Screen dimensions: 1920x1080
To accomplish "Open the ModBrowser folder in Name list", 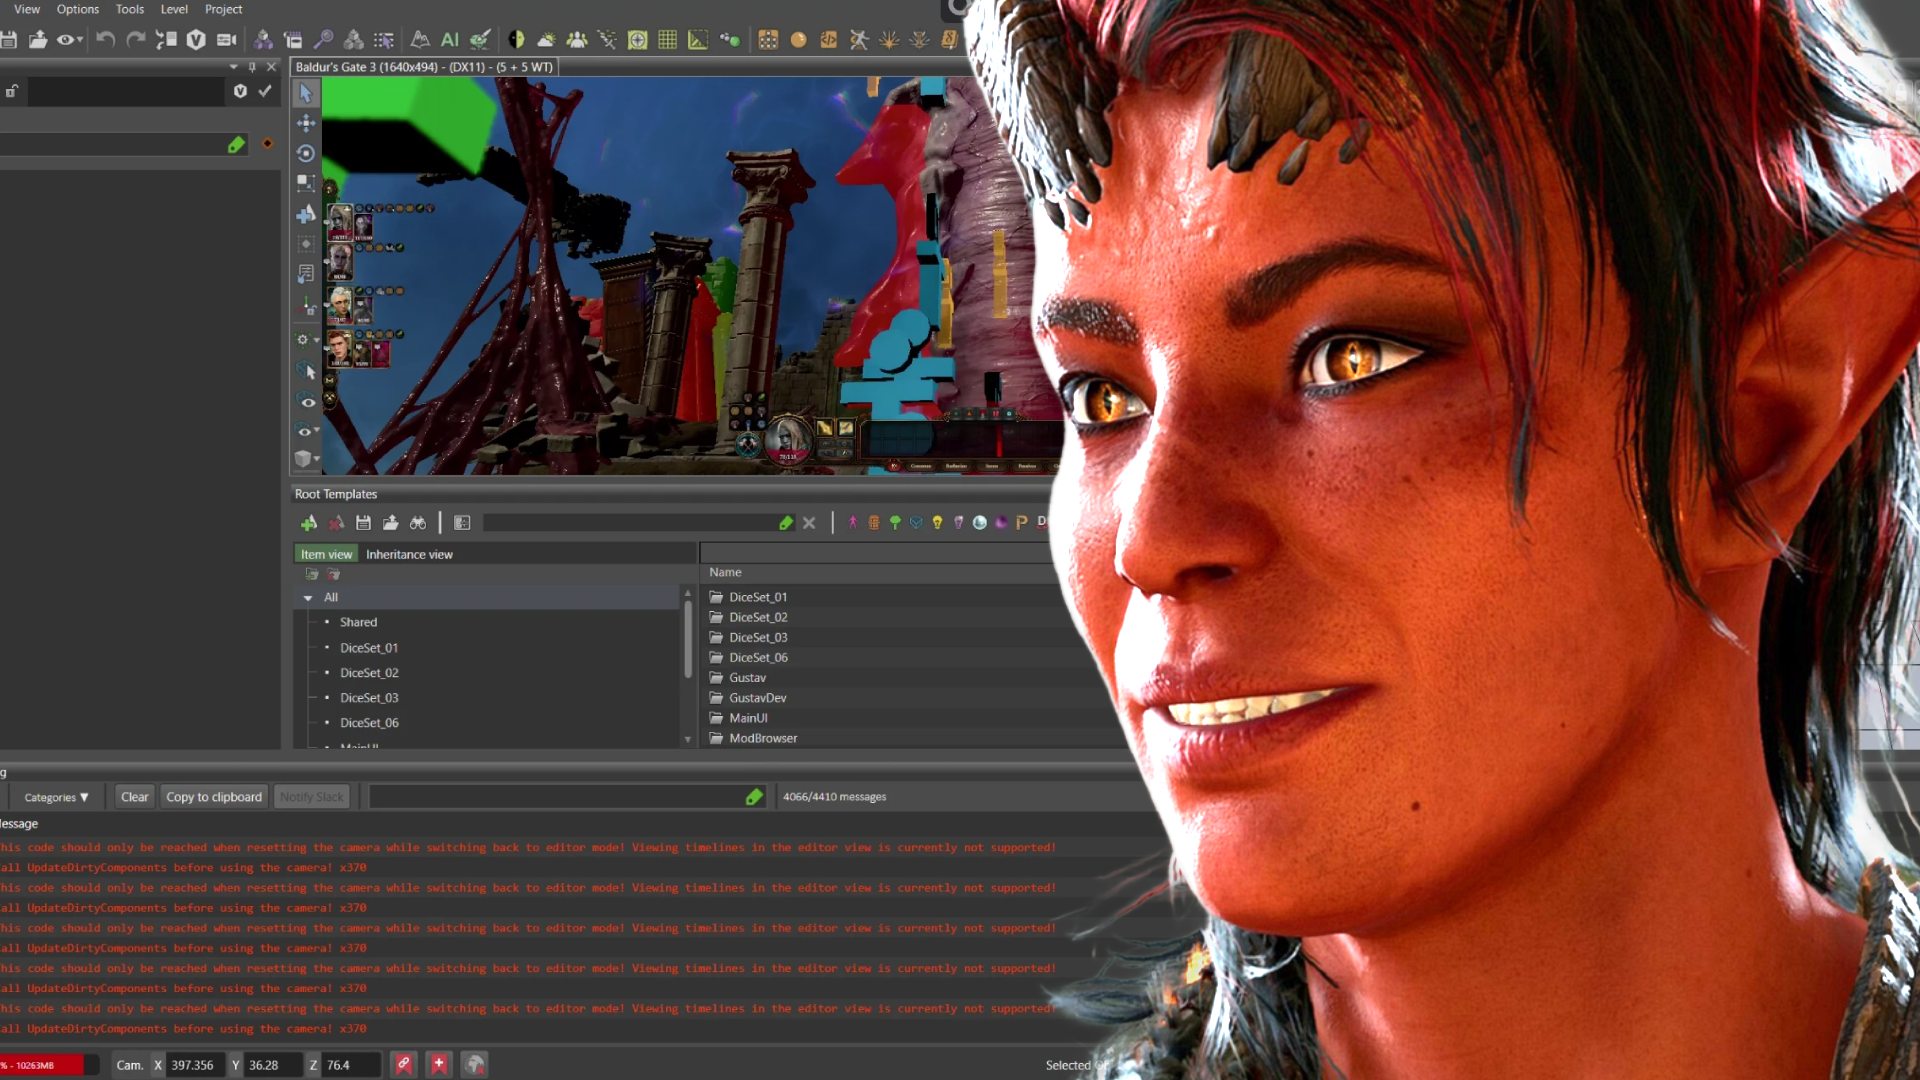I will [x=763, y=738].
